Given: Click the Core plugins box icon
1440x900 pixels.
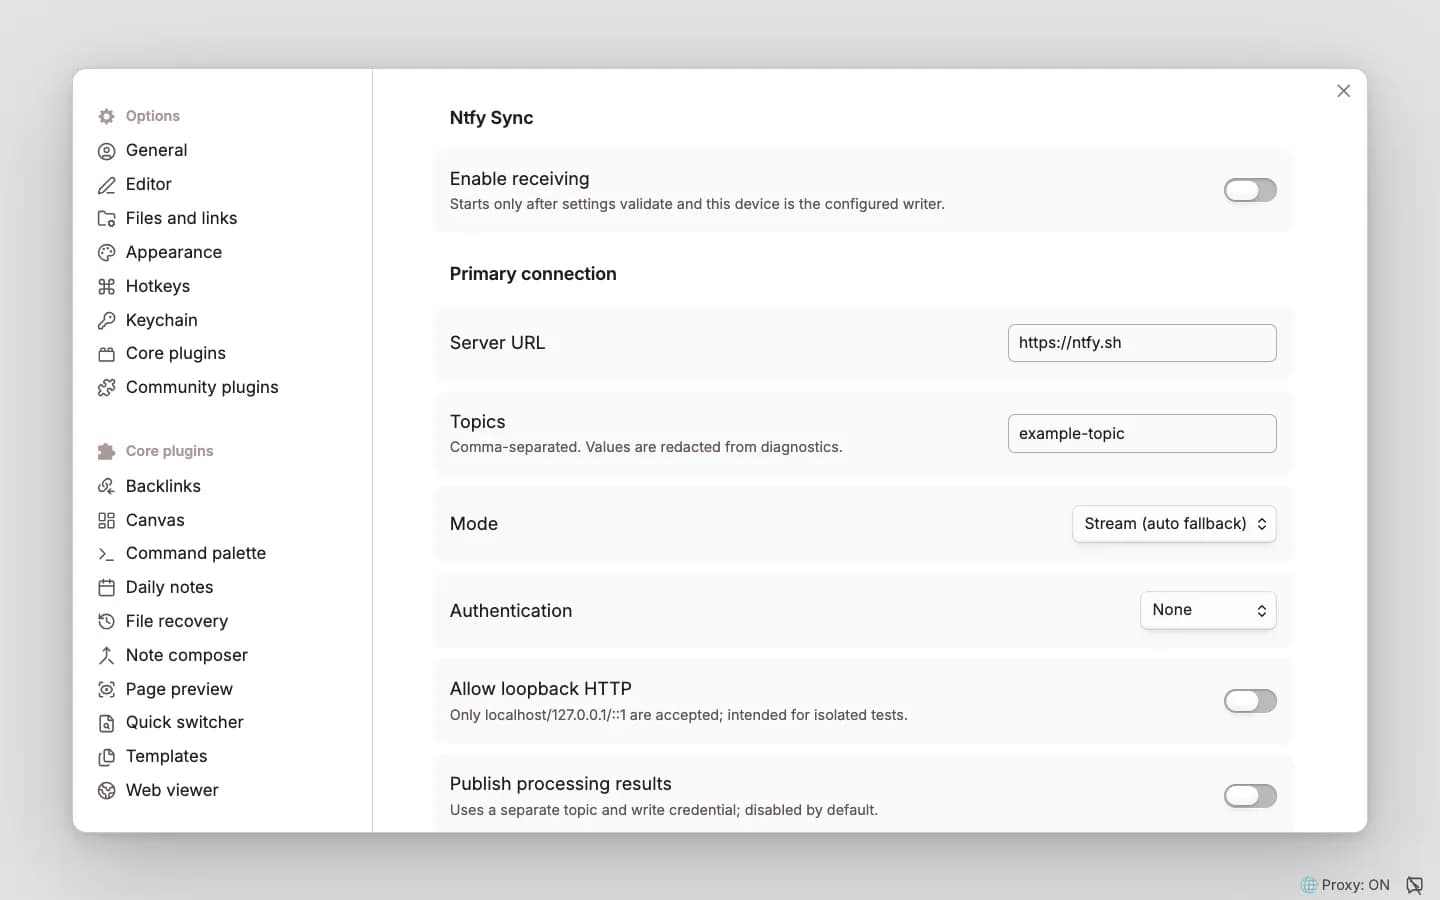Looking at the screenshot, I should pyautogui.click(x=107, y=354).
